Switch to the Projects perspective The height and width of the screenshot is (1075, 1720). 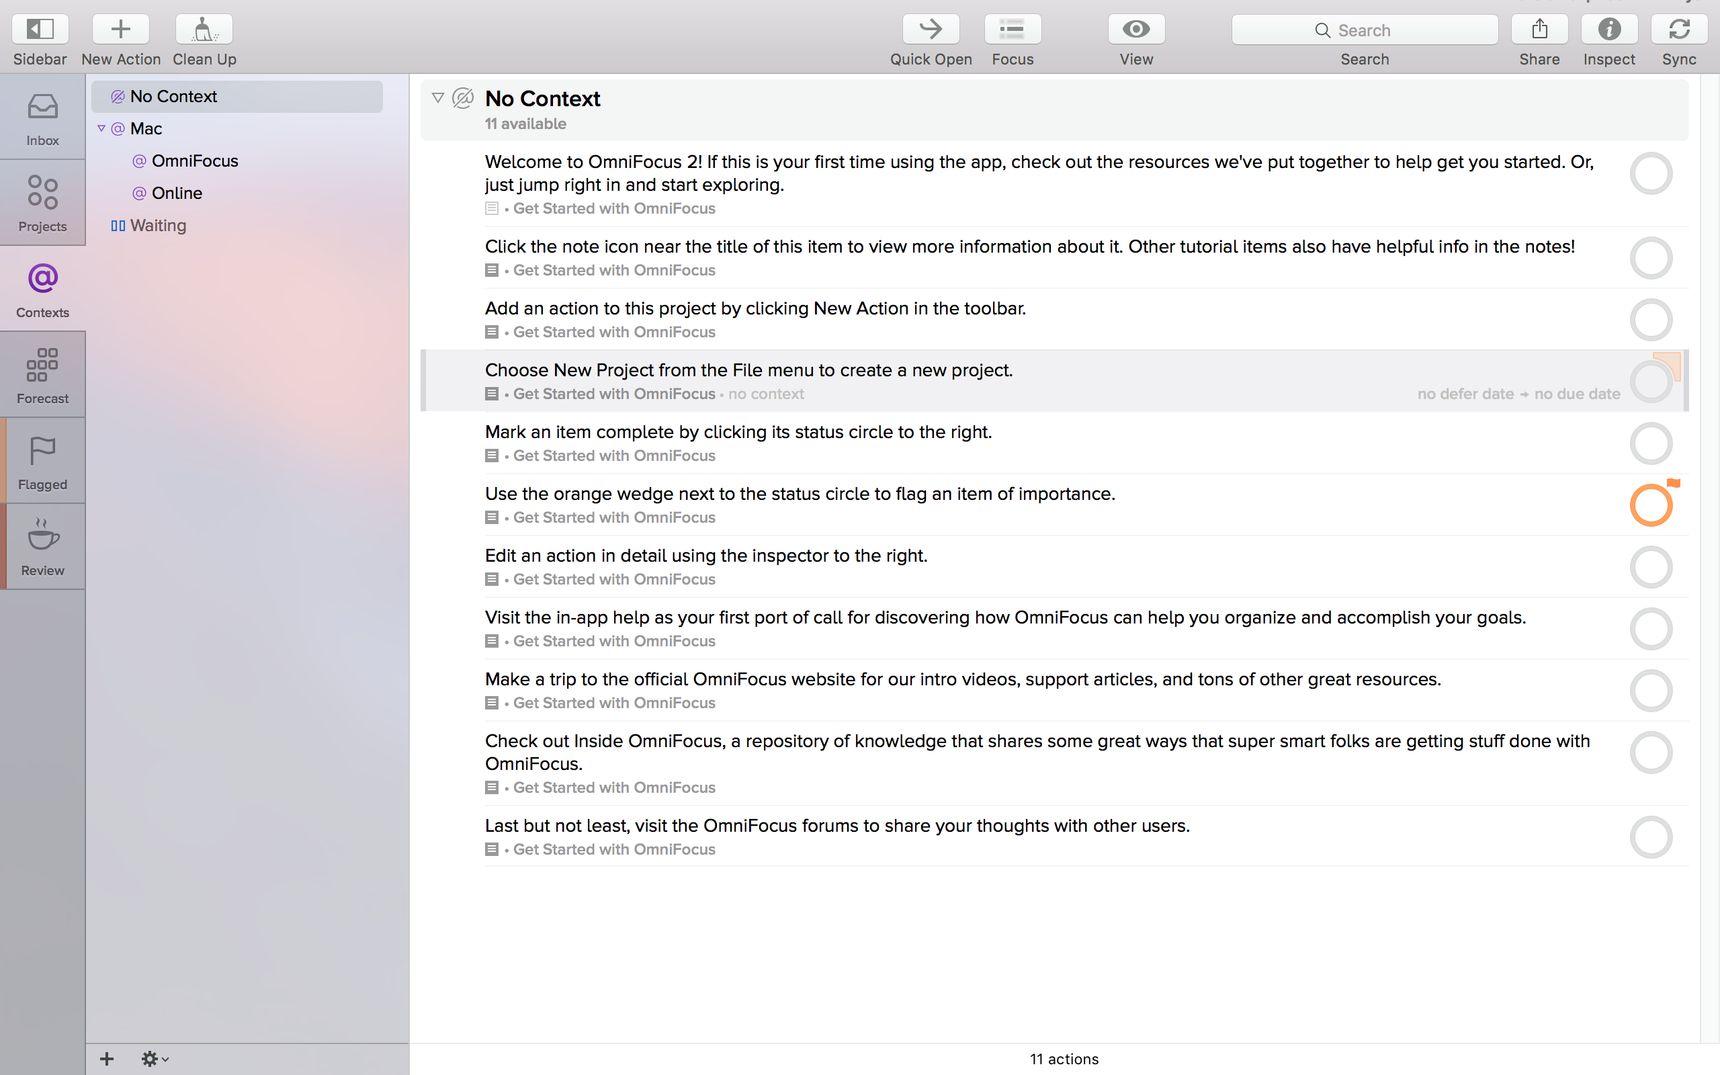tap(42, 203)
